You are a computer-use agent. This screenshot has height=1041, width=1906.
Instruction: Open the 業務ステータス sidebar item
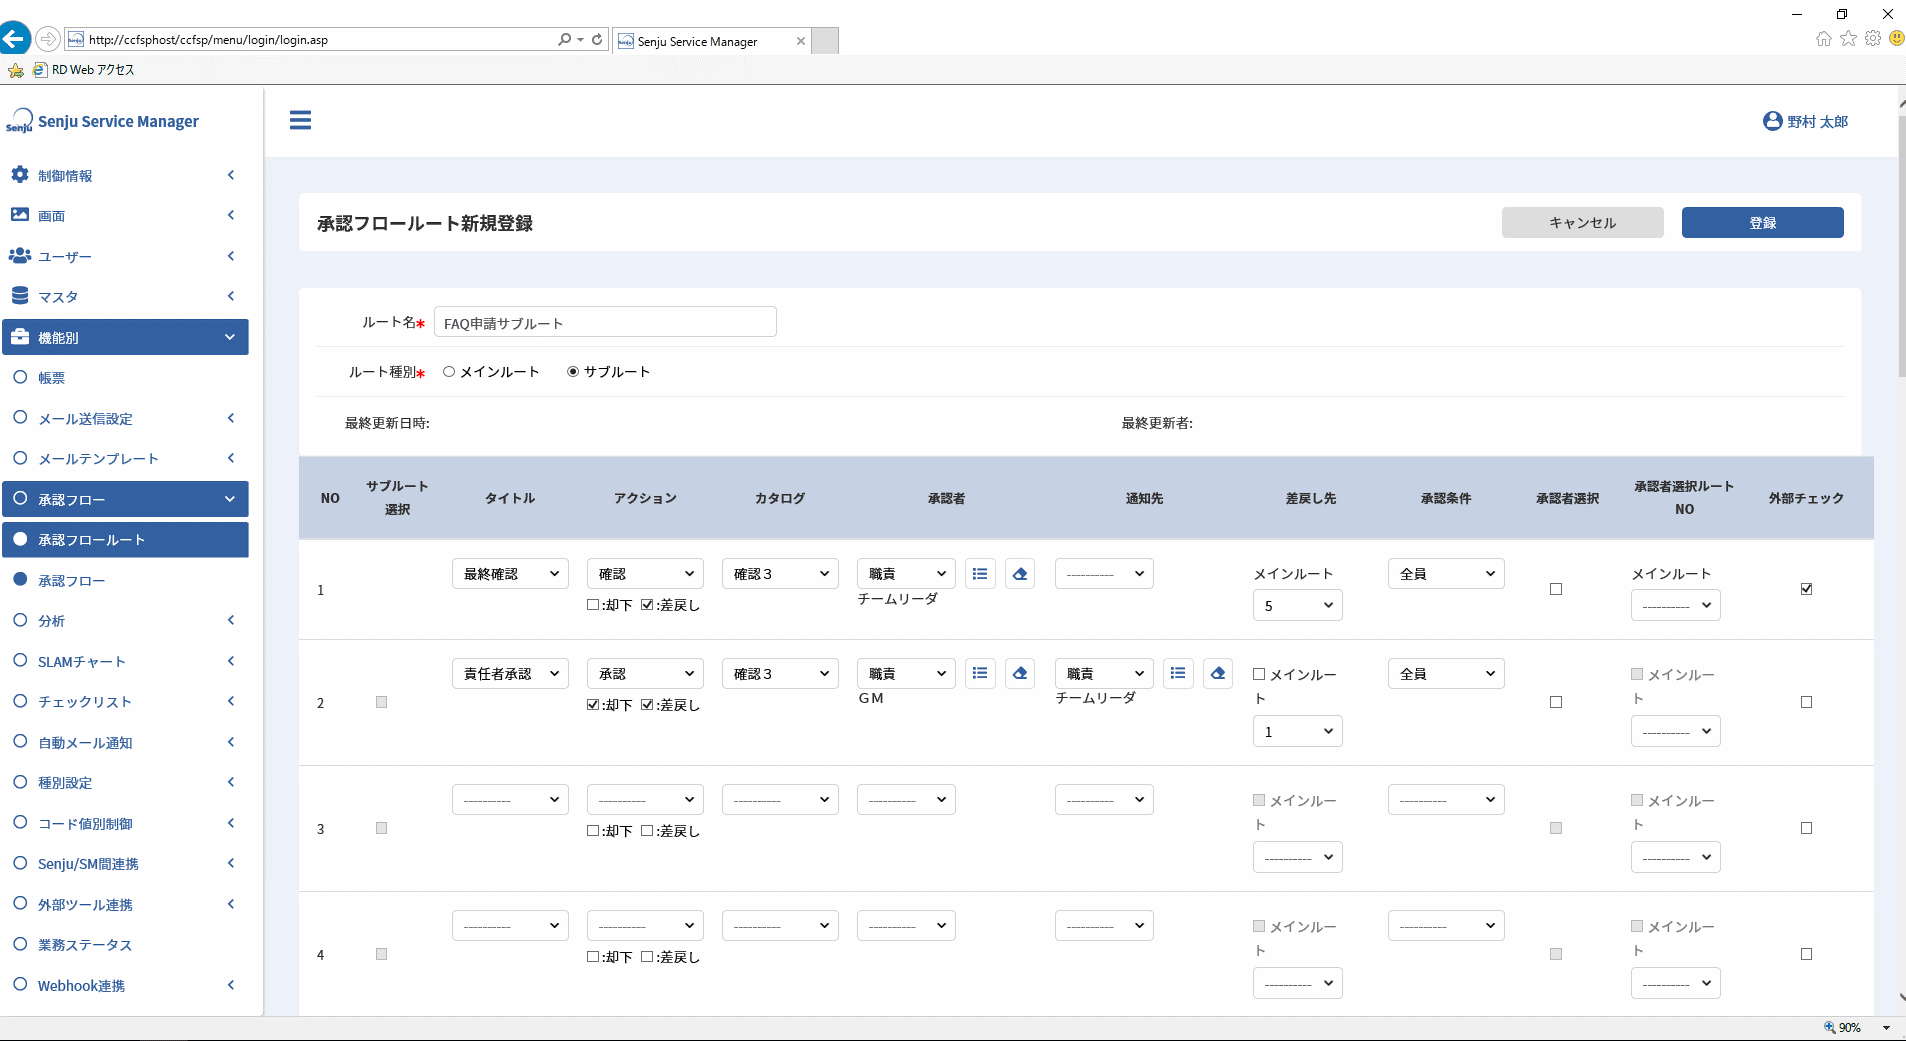click(x=125, y=945)
